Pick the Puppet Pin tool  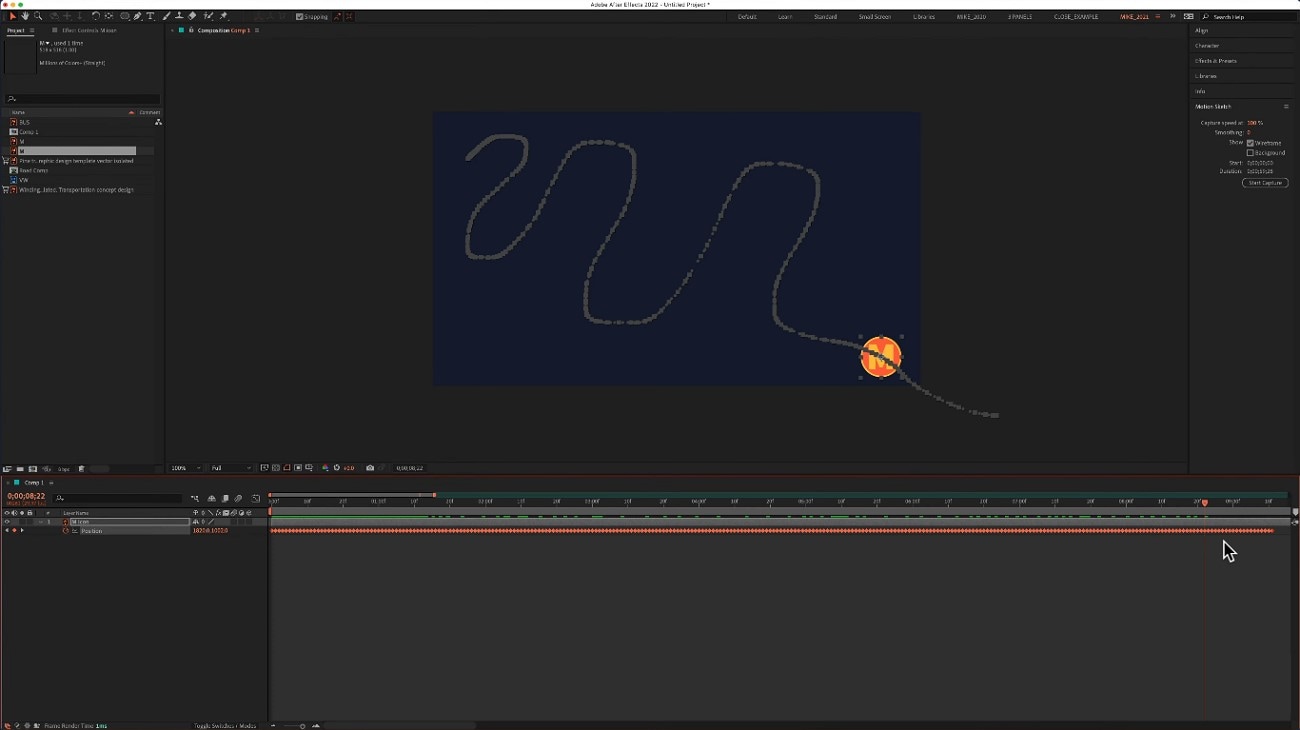[224, 16]
